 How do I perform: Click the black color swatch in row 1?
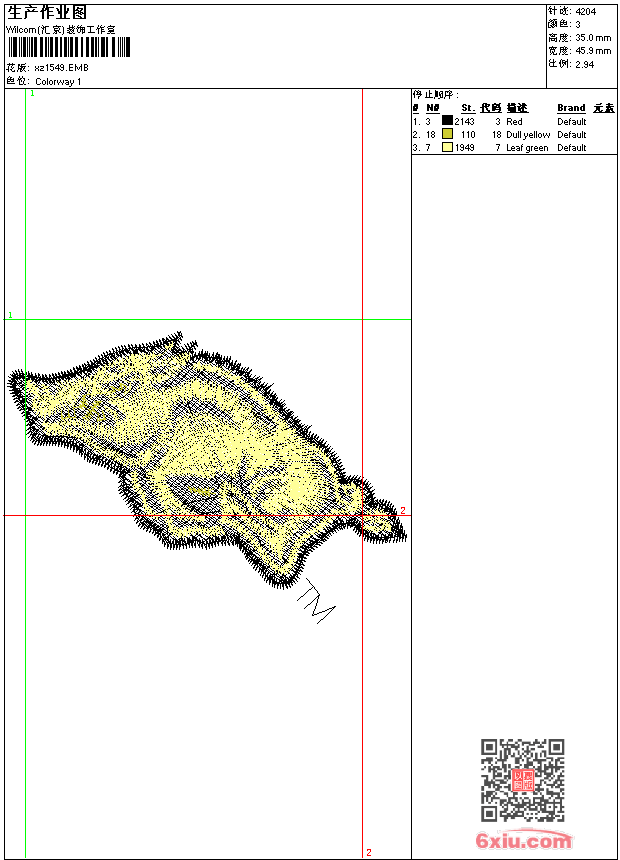tap(447, 121)
